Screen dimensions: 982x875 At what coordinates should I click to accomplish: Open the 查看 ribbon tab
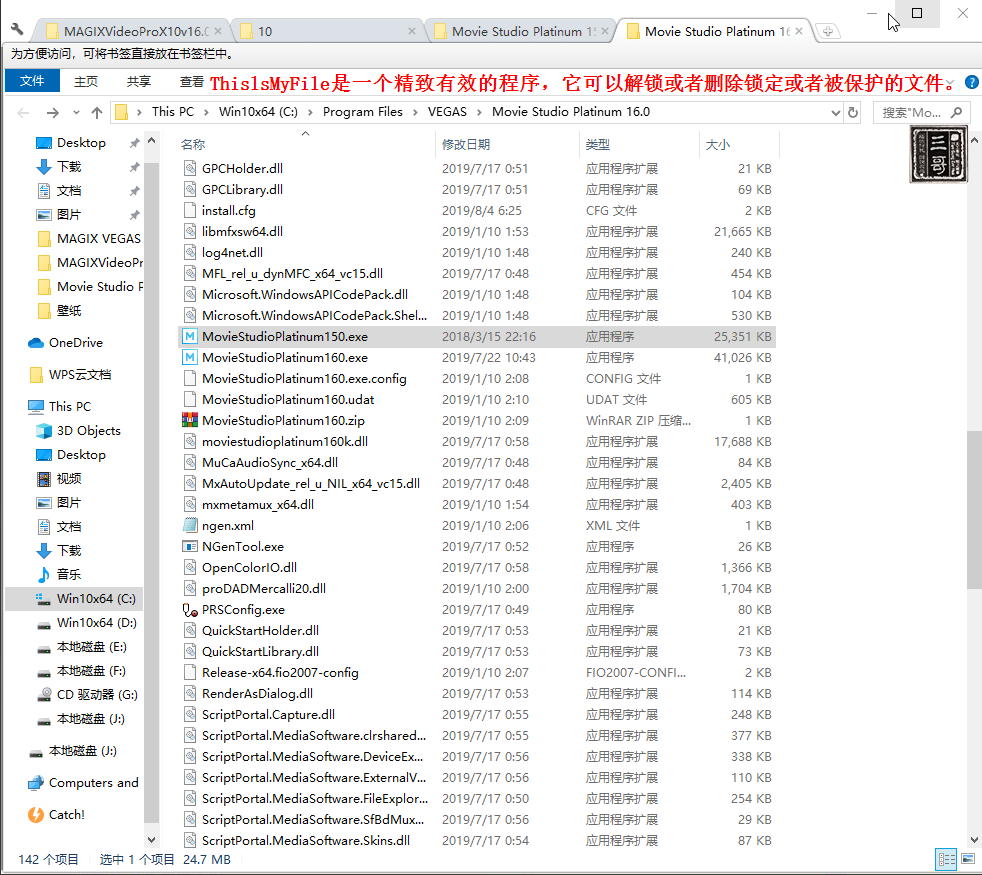tap(191, 81)
